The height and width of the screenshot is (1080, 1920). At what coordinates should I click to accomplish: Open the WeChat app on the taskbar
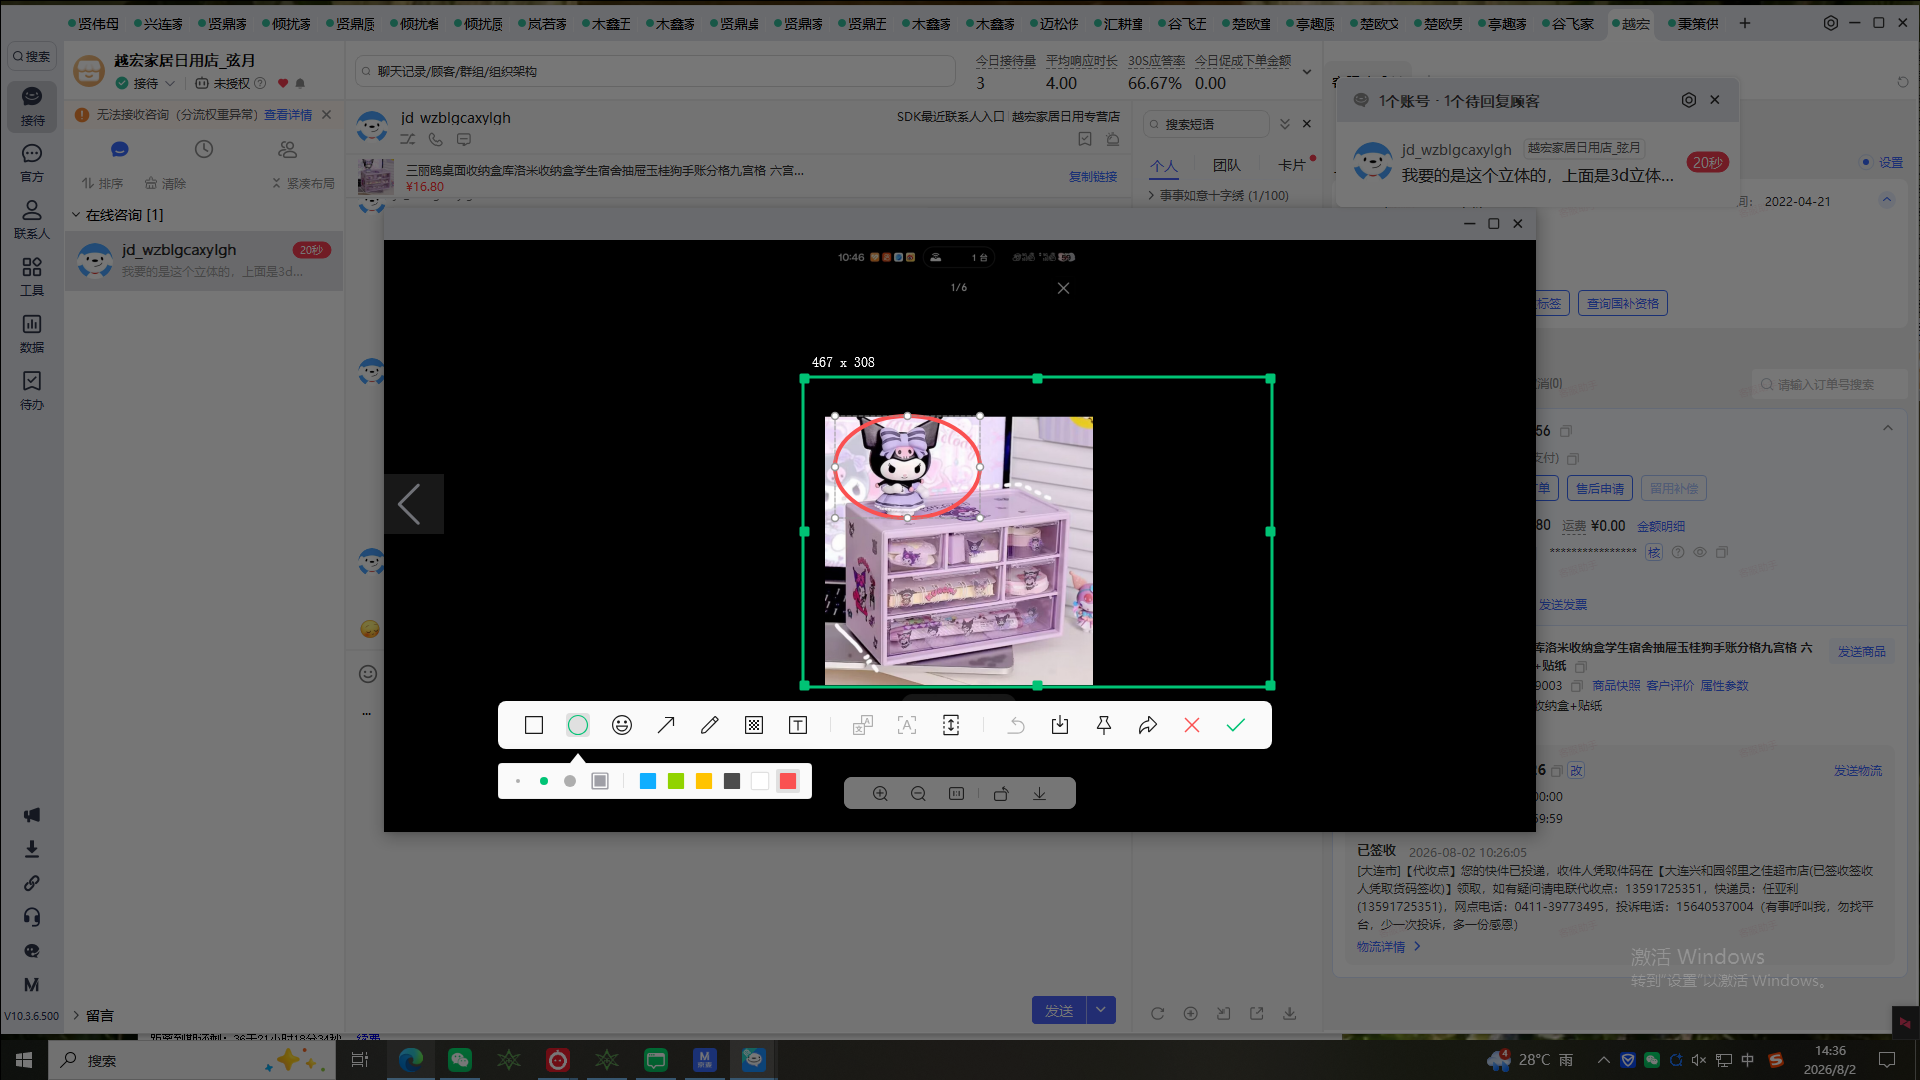(460, 1060)
